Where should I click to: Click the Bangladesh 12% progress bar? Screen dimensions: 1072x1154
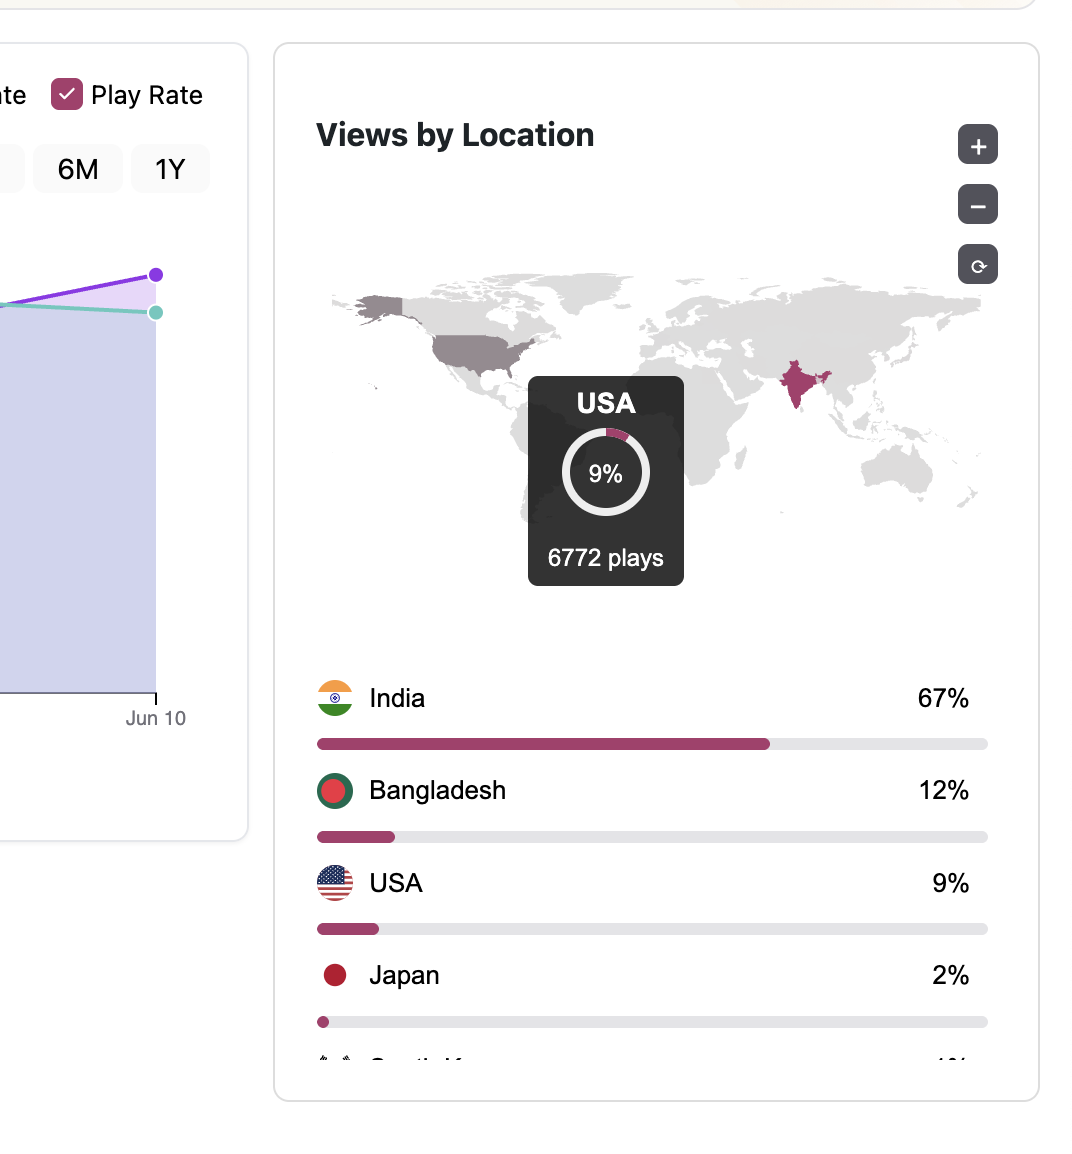(x=652, y=837)
